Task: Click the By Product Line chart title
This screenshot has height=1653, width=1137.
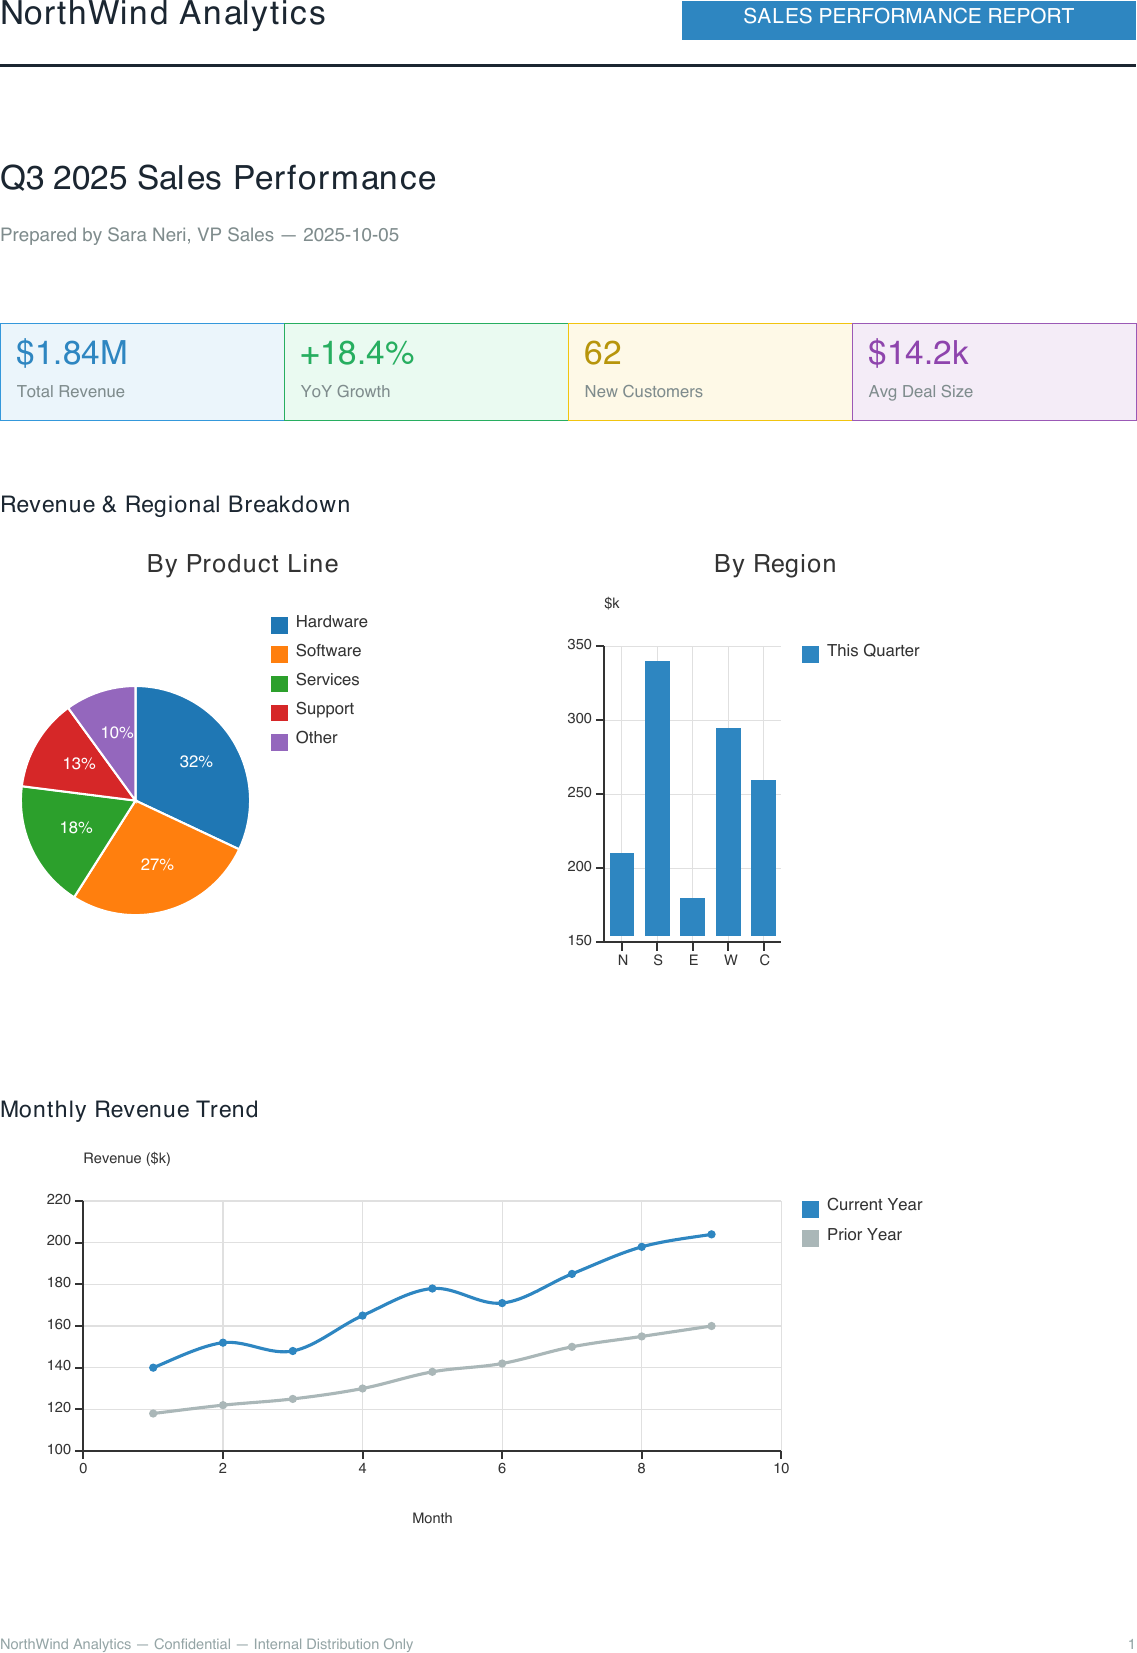Action: point(243,564)
